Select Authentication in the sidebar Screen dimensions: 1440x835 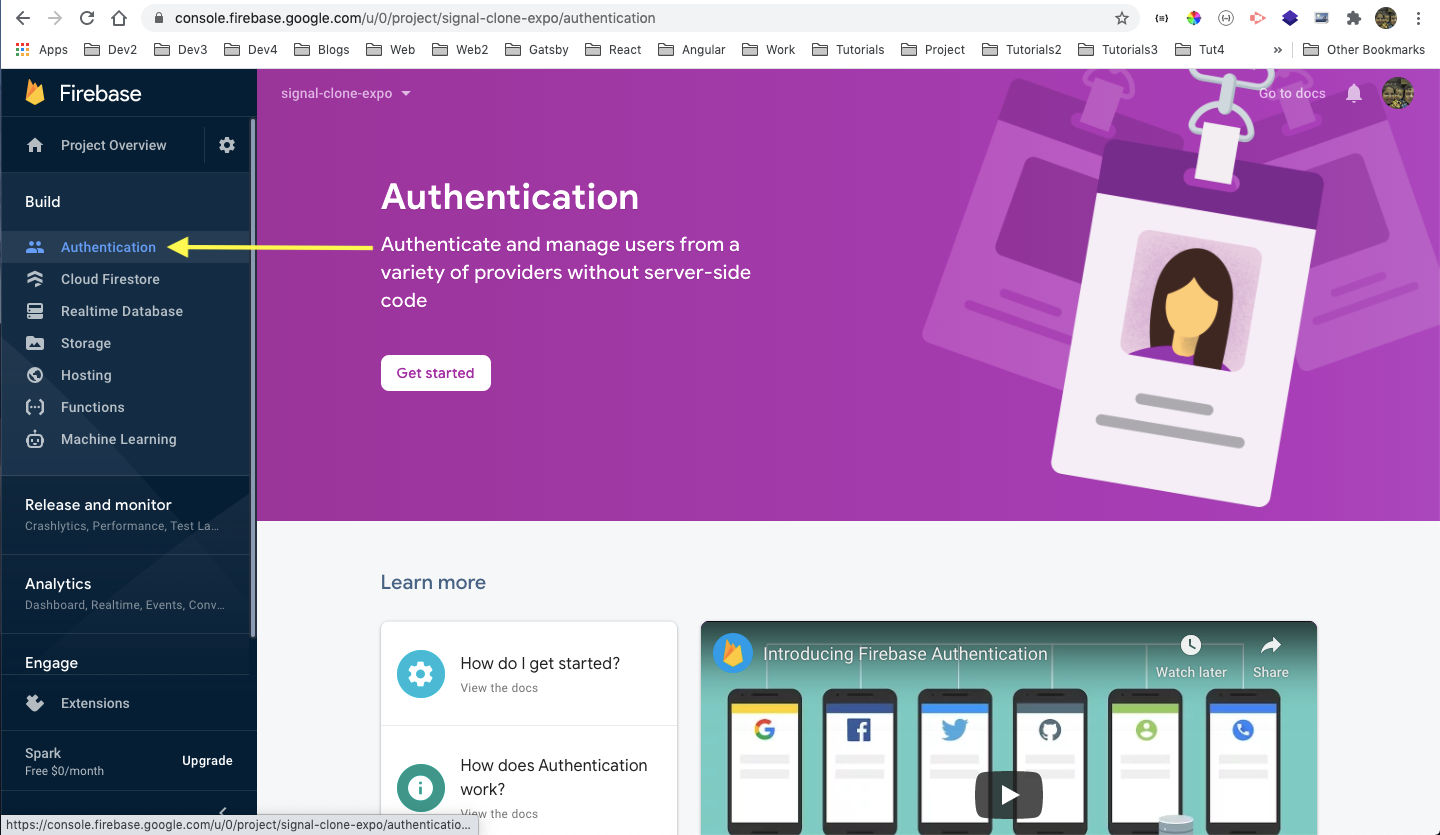pos(125,247)
